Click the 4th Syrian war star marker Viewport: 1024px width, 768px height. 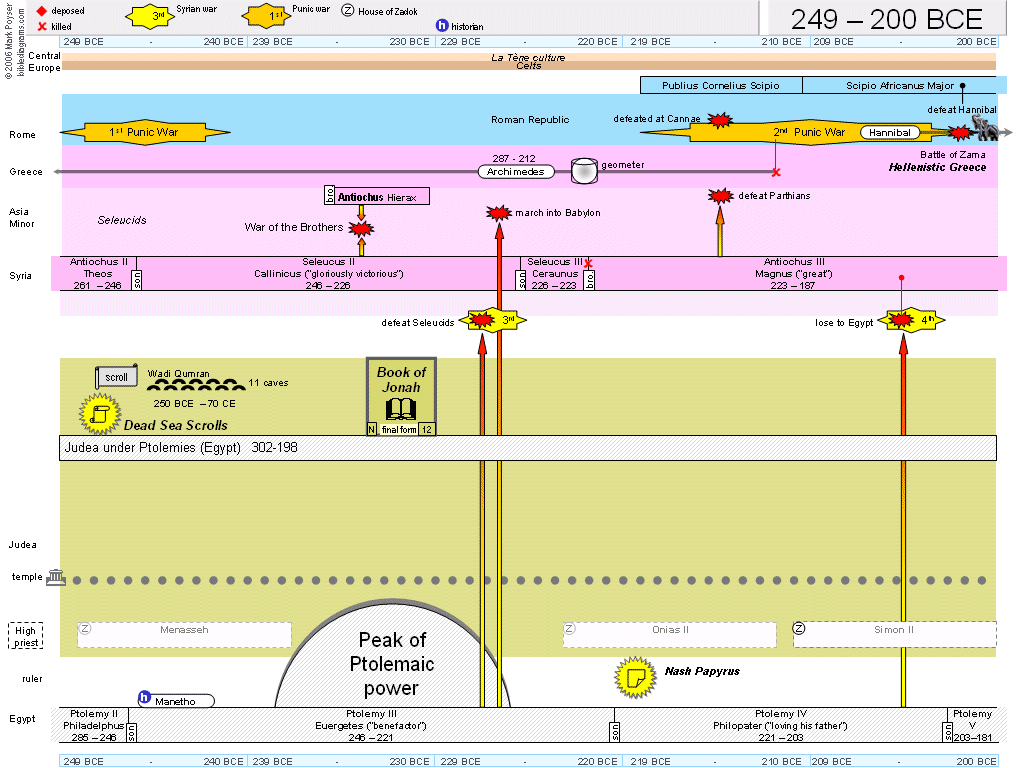coord(903,320)
